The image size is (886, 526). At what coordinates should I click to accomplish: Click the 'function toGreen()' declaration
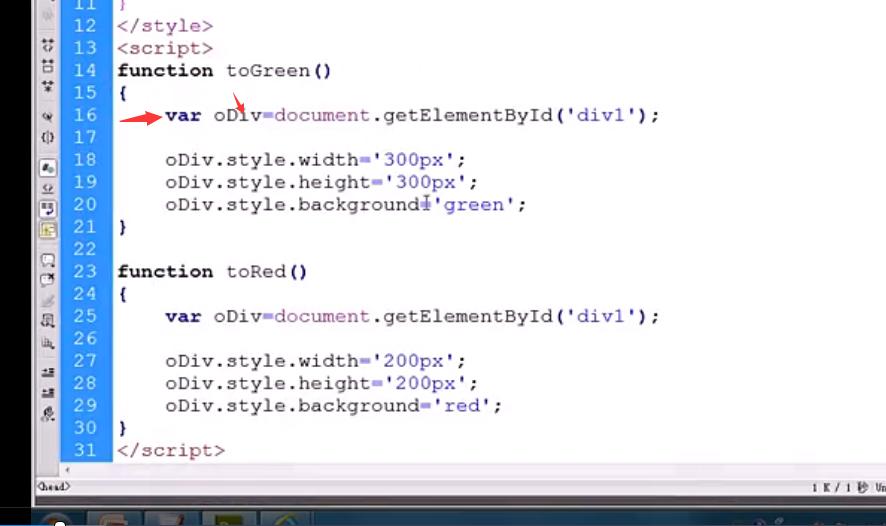click(x=224, y=71)
